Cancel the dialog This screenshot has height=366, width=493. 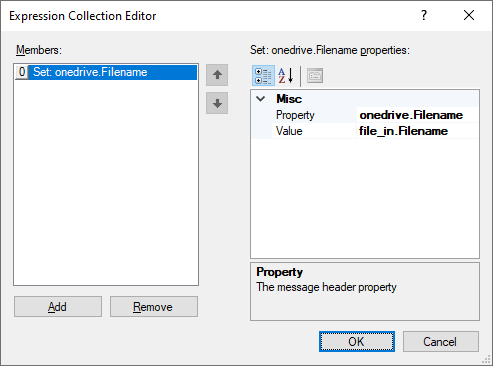tap(441, 342)
